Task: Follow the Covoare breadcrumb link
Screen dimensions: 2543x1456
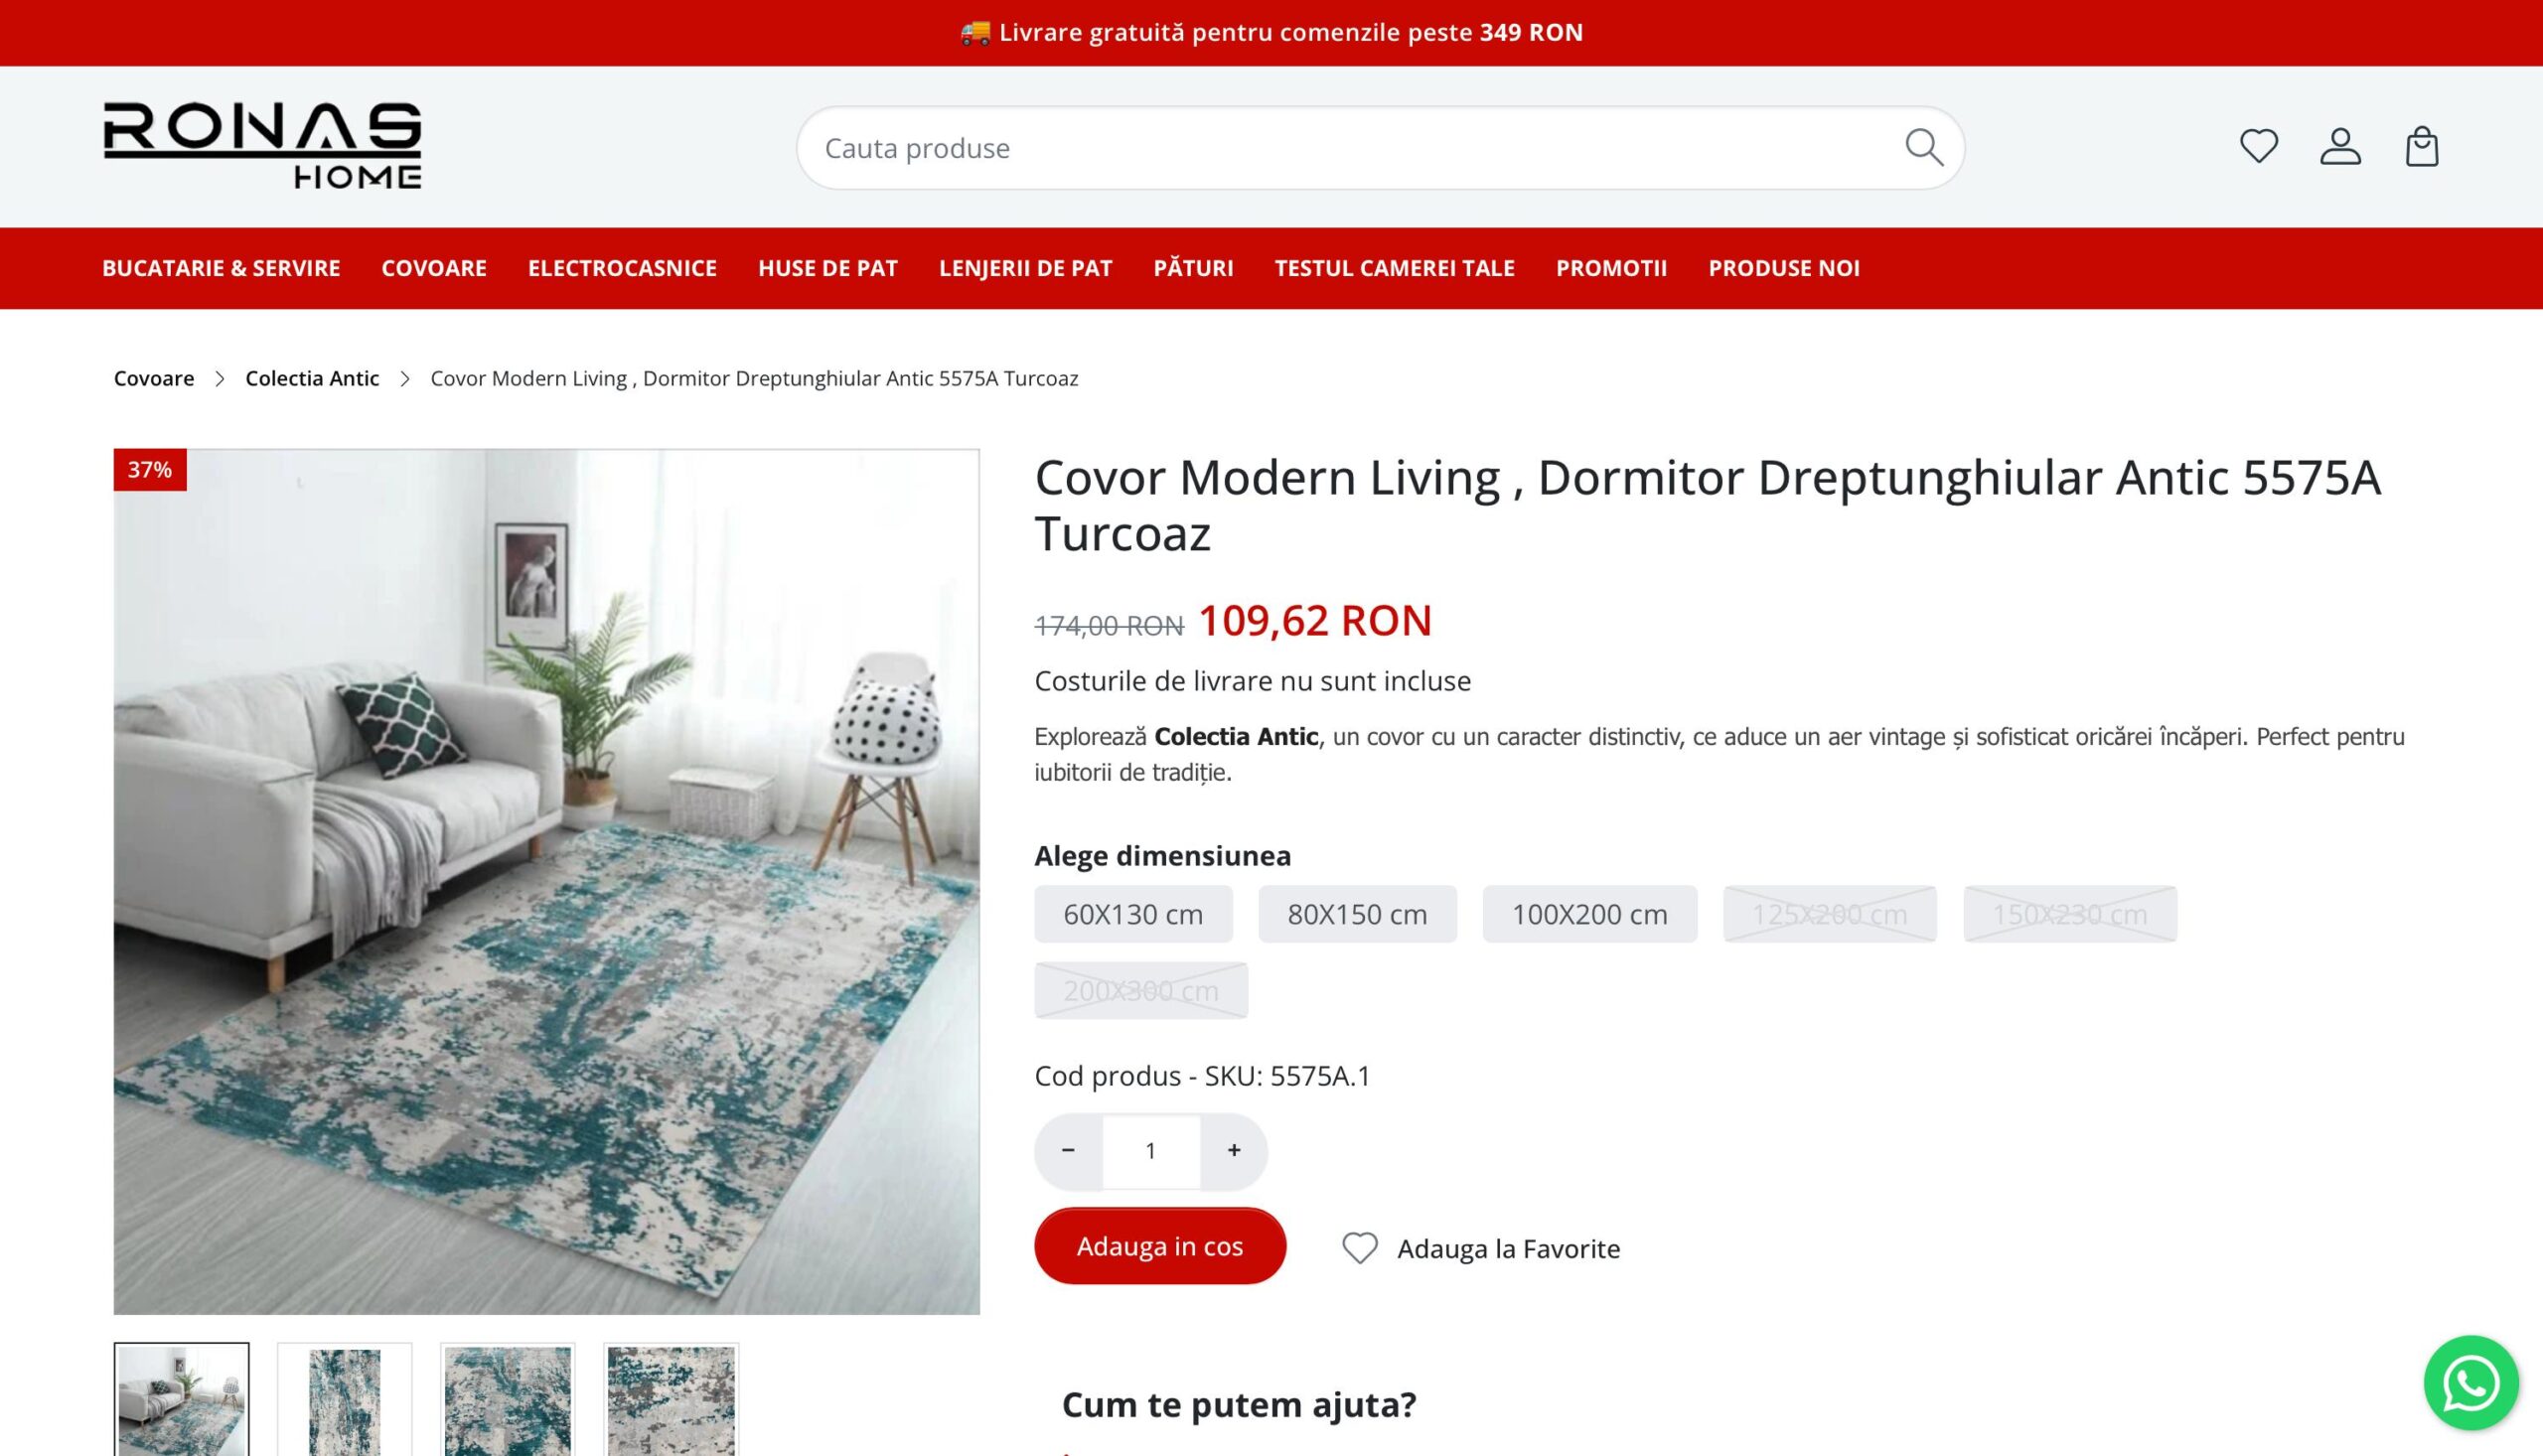Action: coord(154,379)
